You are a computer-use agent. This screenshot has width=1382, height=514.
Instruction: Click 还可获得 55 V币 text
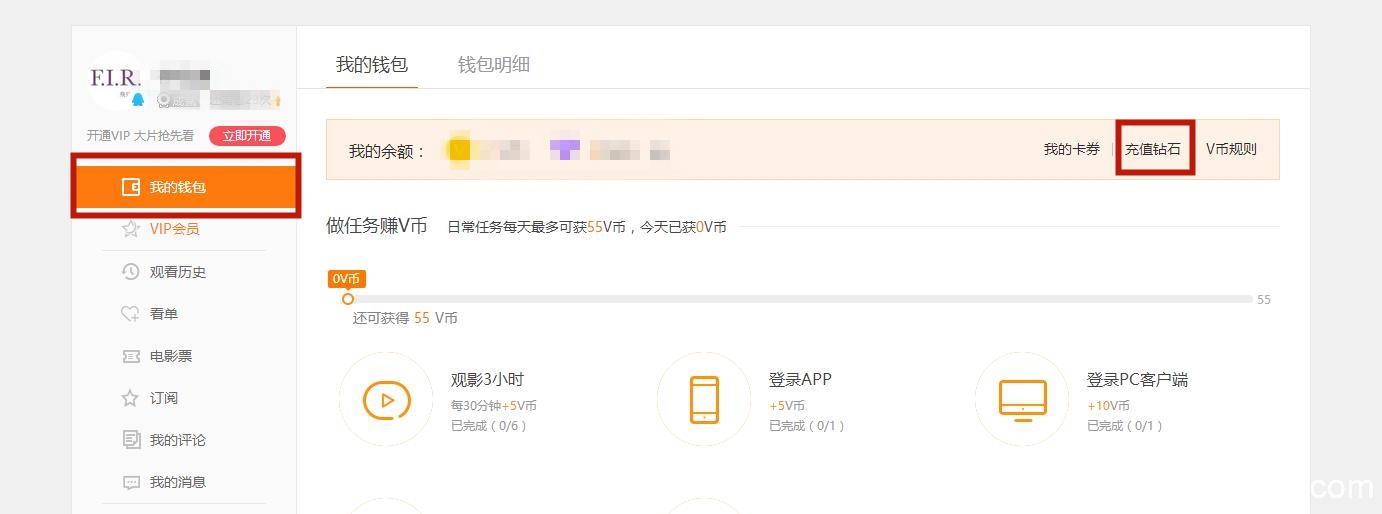405,318
